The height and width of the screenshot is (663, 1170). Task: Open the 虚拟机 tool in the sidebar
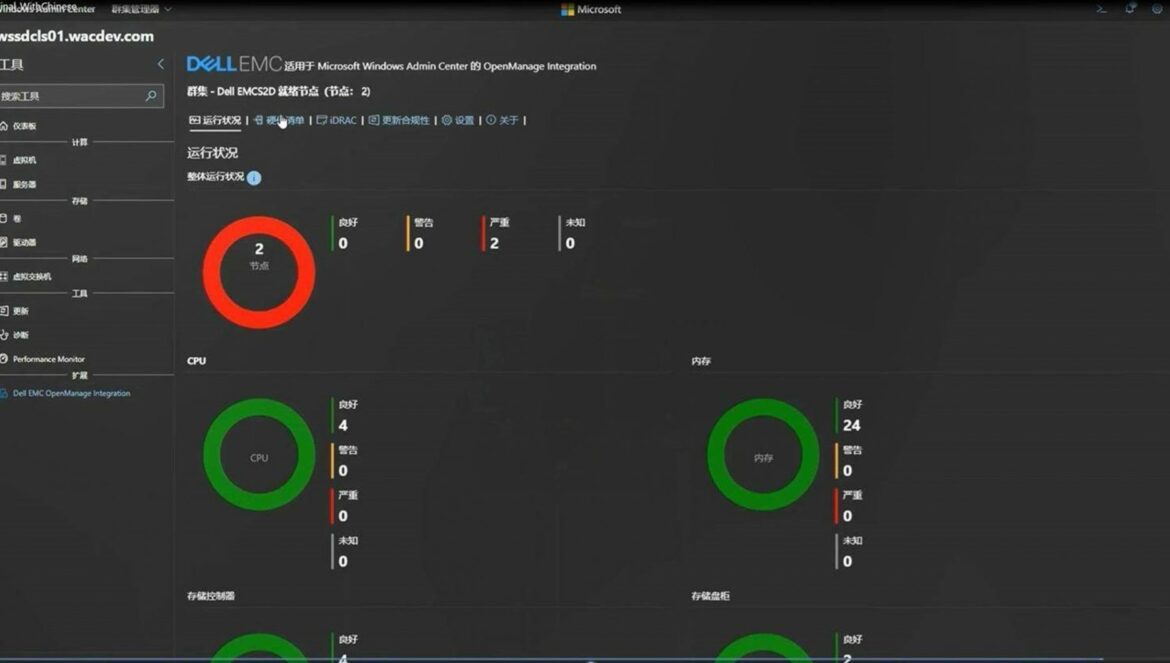pos(18,160)
